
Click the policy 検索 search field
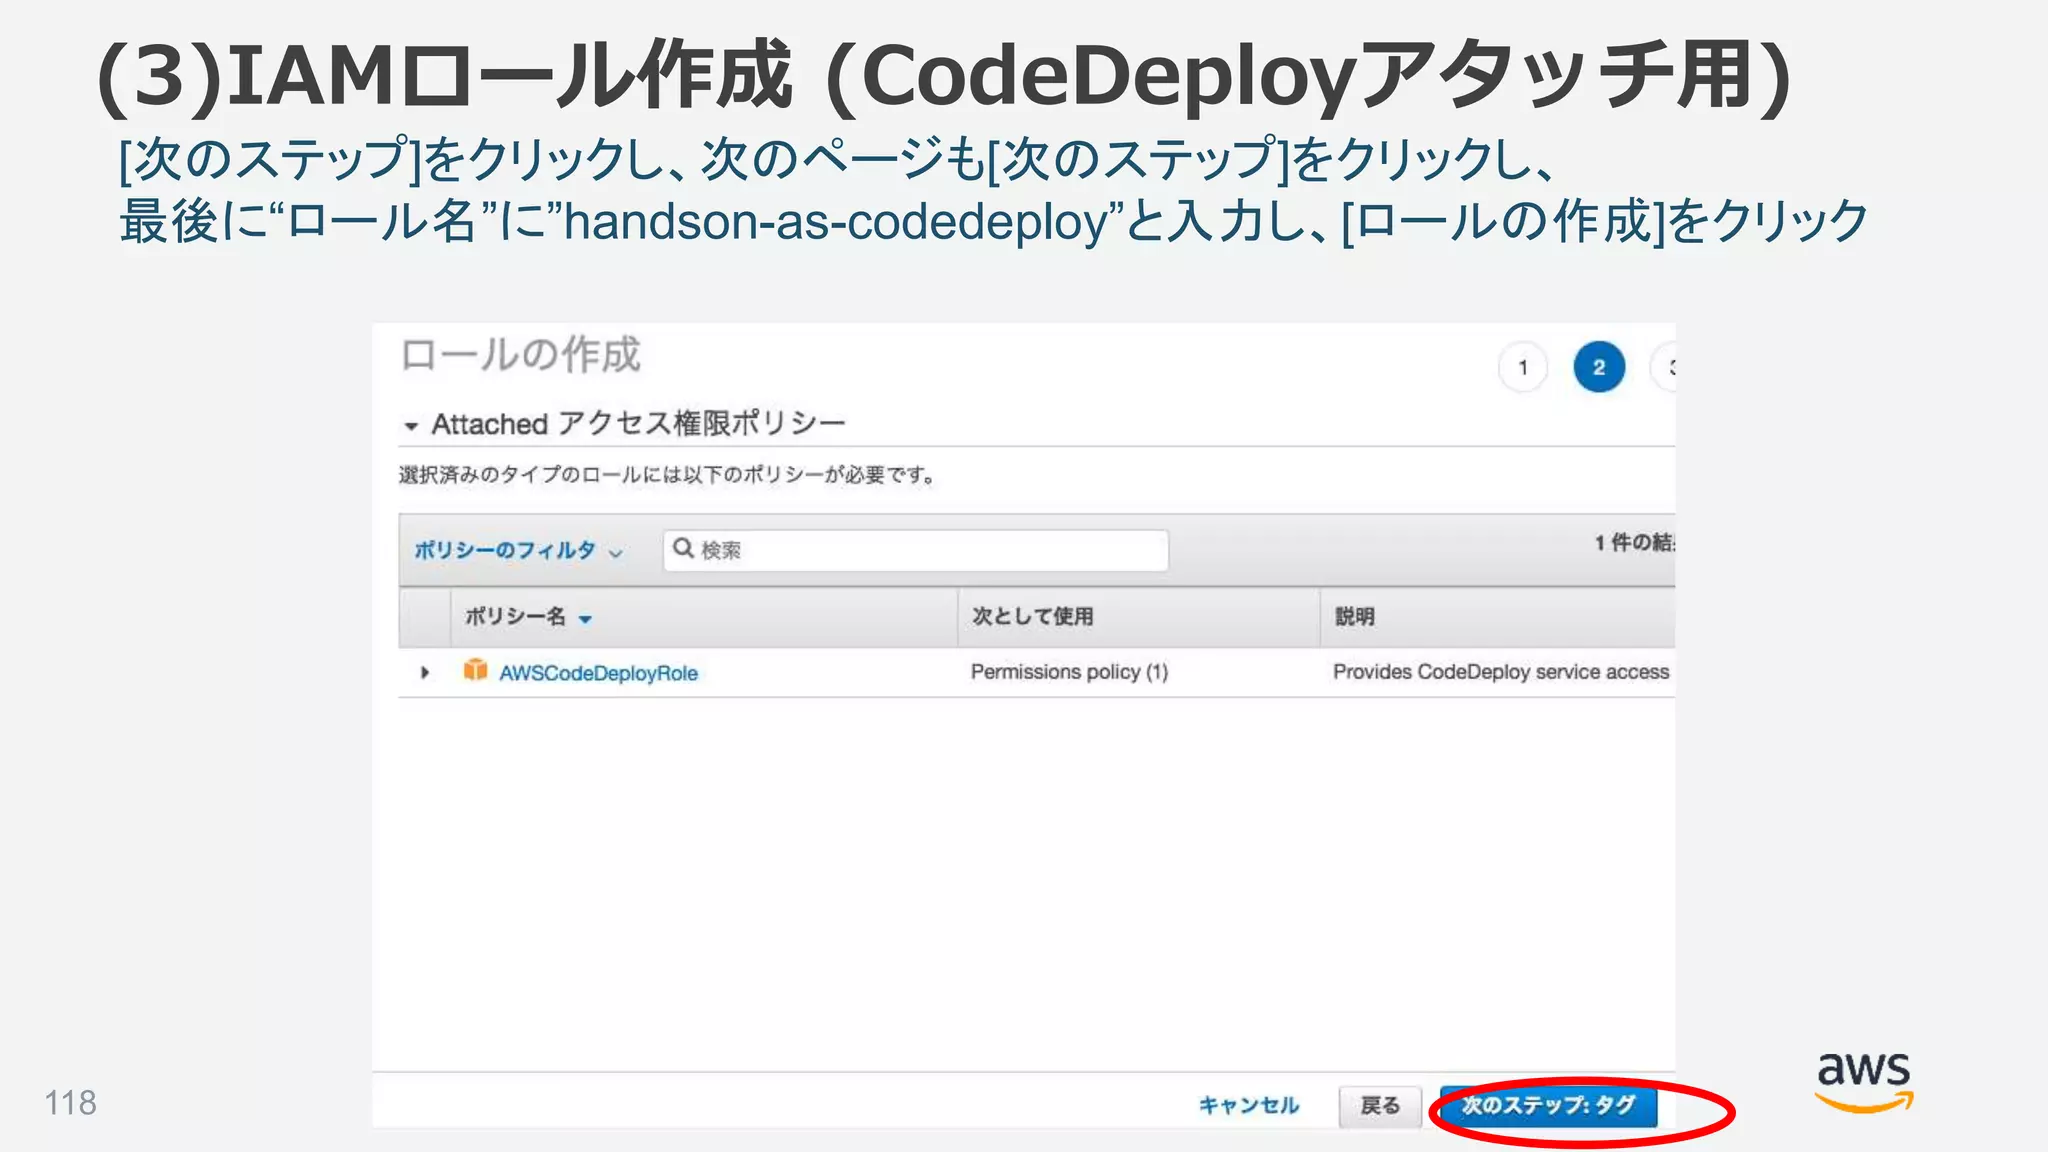tap(915, 550)
